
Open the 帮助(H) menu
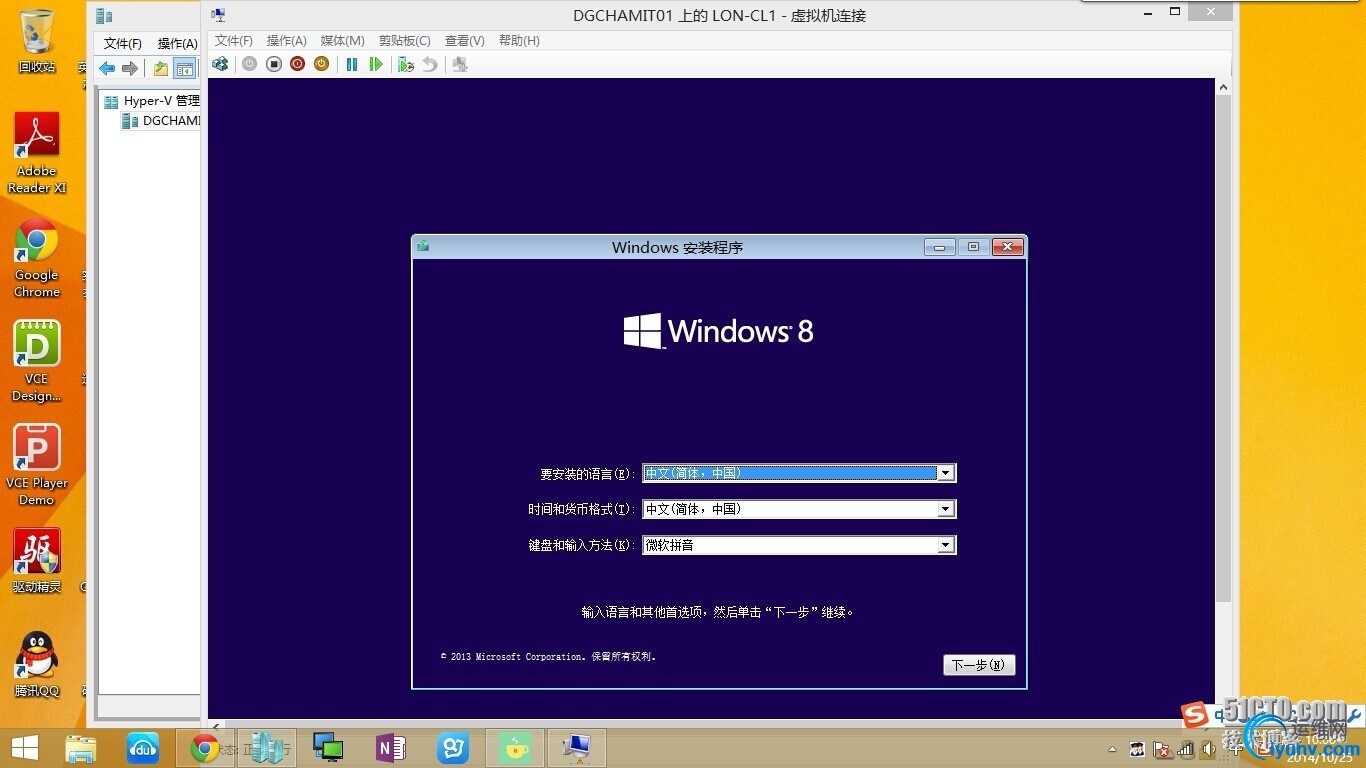click(519, 41)
